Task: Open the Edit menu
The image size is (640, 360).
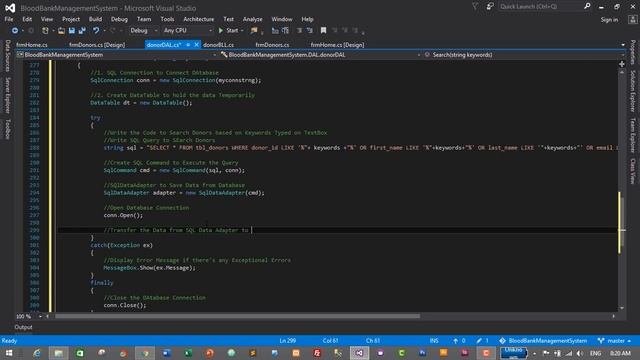Action: coord(27,19)
